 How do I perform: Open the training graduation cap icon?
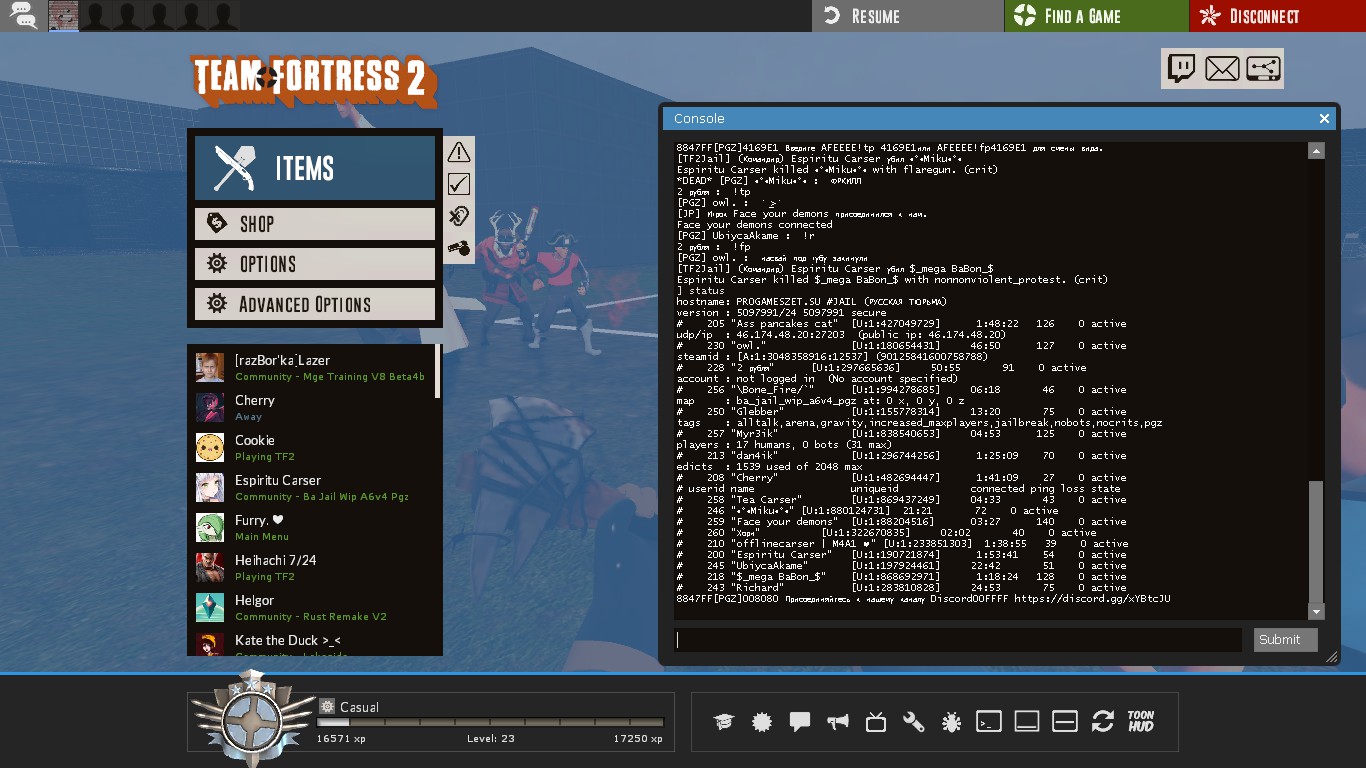pyautogui.click(x=723, y=722)
